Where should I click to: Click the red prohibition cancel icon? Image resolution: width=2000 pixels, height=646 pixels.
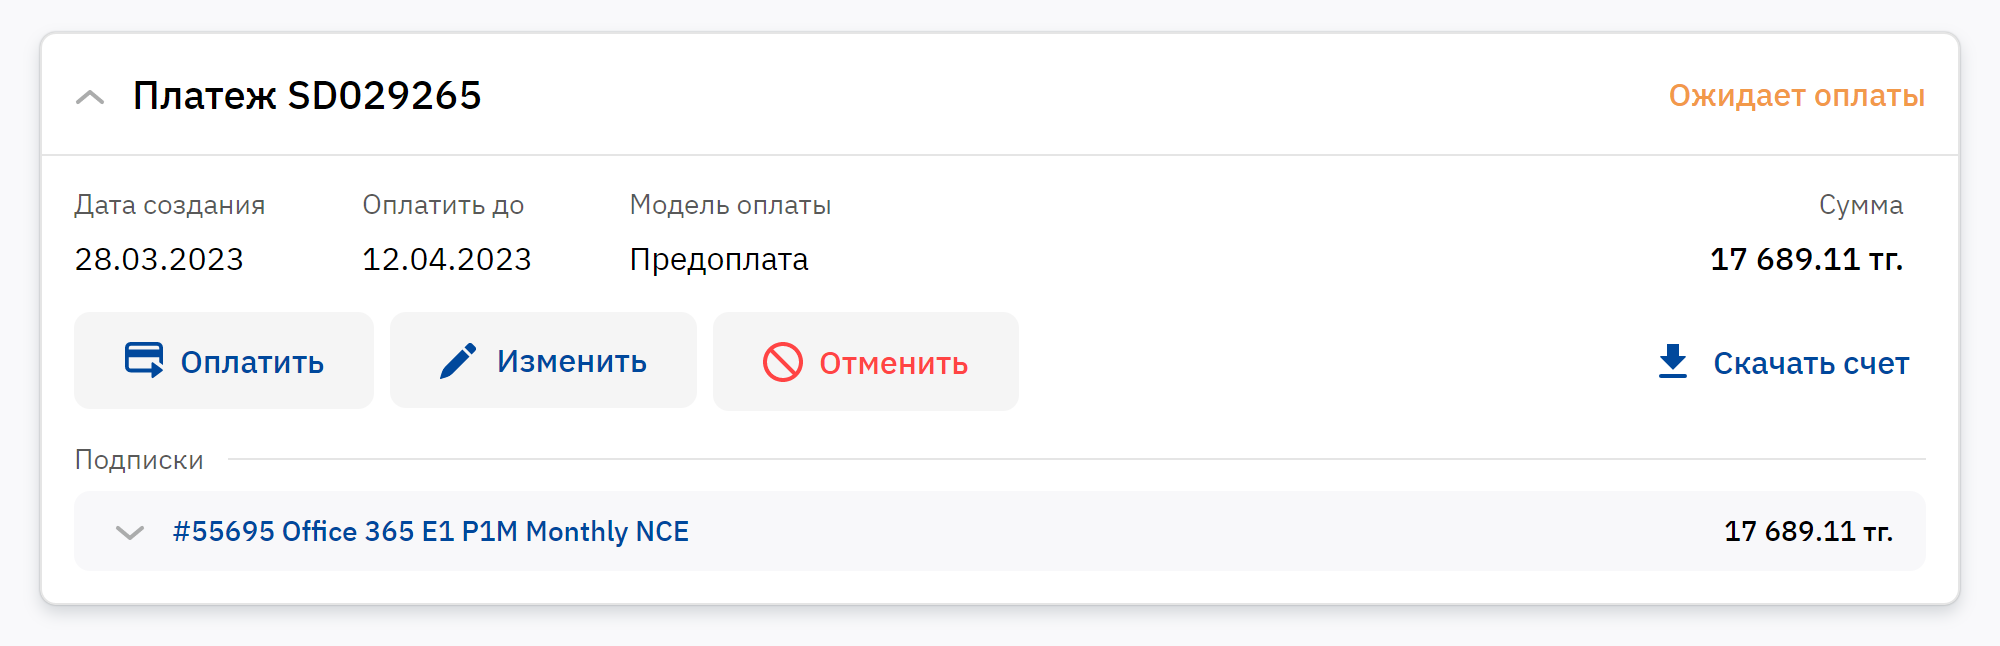[782, 362]
